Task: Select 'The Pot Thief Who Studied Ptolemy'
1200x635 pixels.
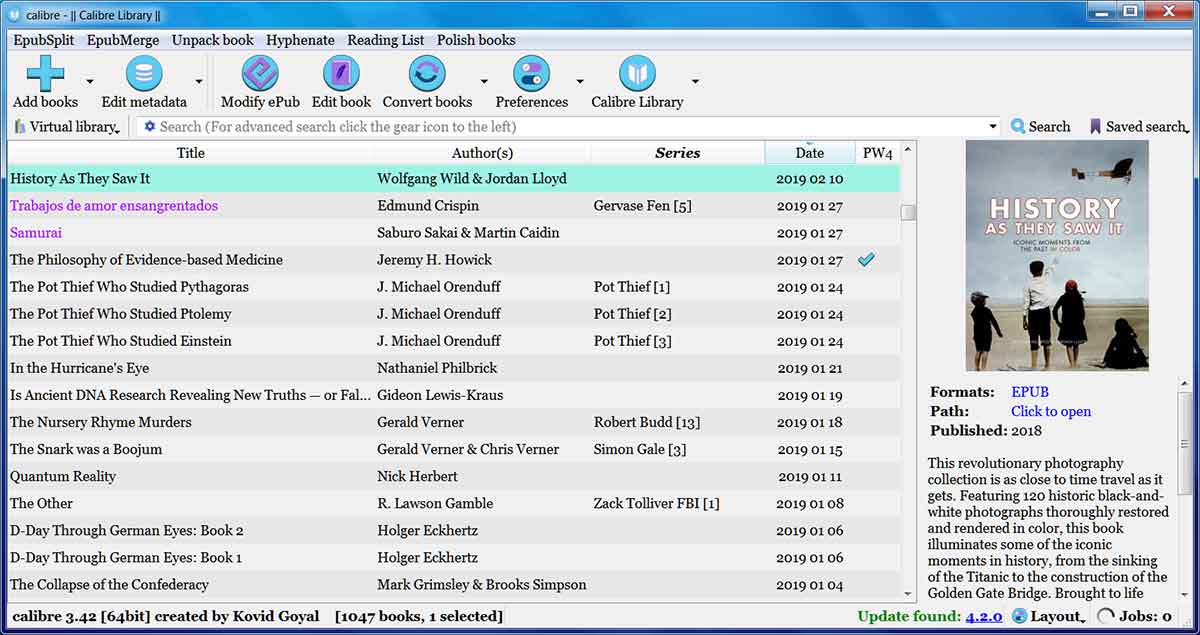Action: pyautogui.click(x=120, y=314)
